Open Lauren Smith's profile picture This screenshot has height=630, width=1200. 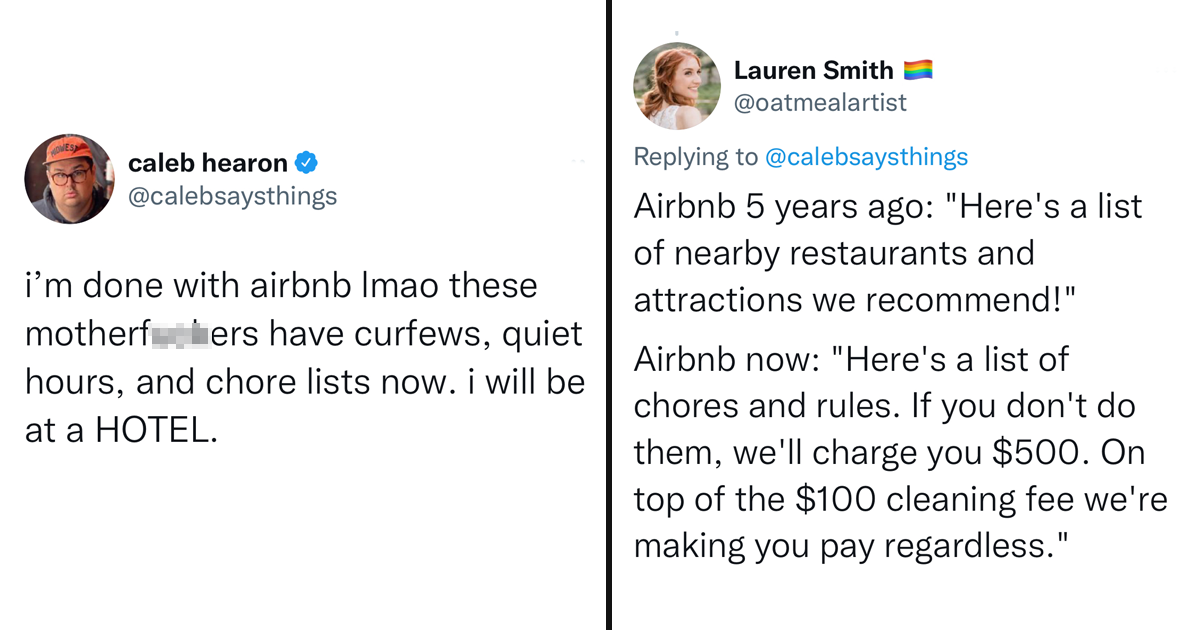click(x=677, y=86)
